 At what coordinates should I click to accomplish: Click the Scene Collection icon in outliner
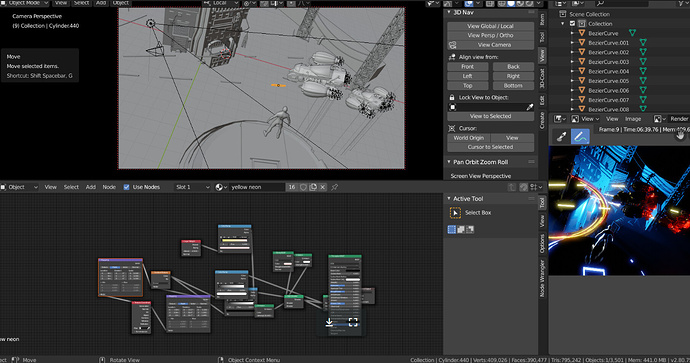562,14
